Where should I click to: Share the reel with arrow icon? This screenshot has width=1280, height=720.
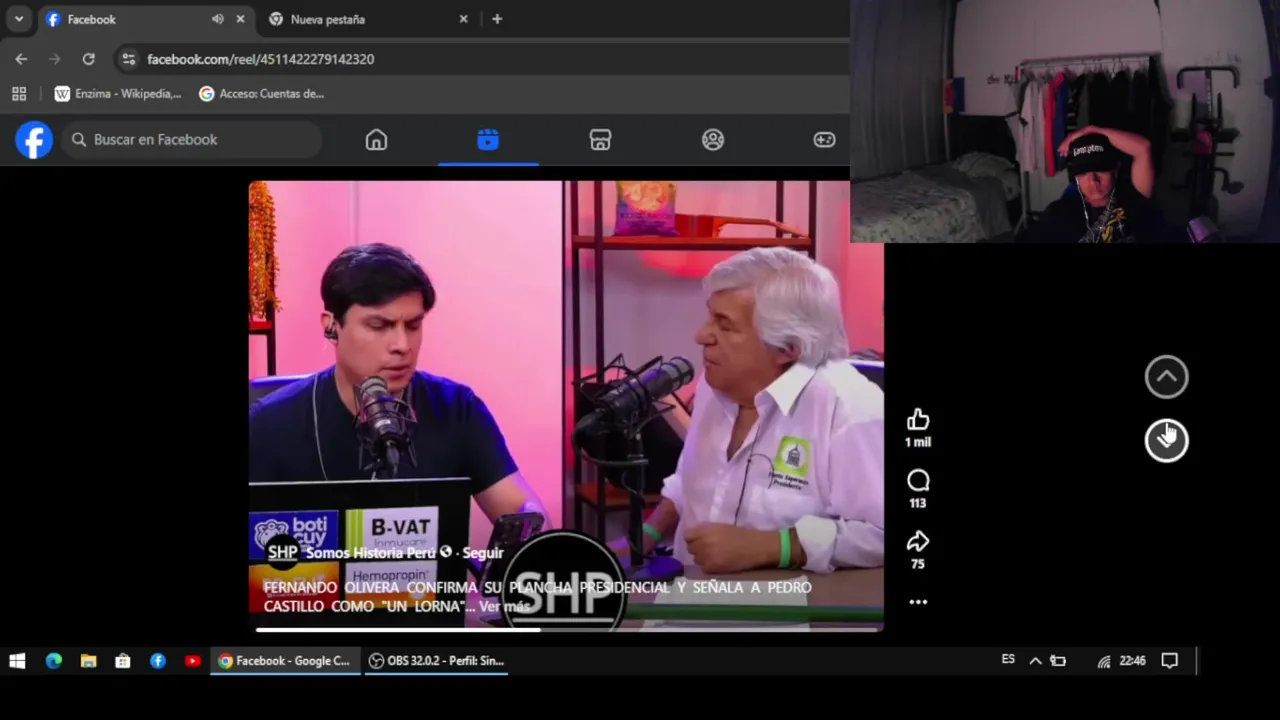pos(918,542)
